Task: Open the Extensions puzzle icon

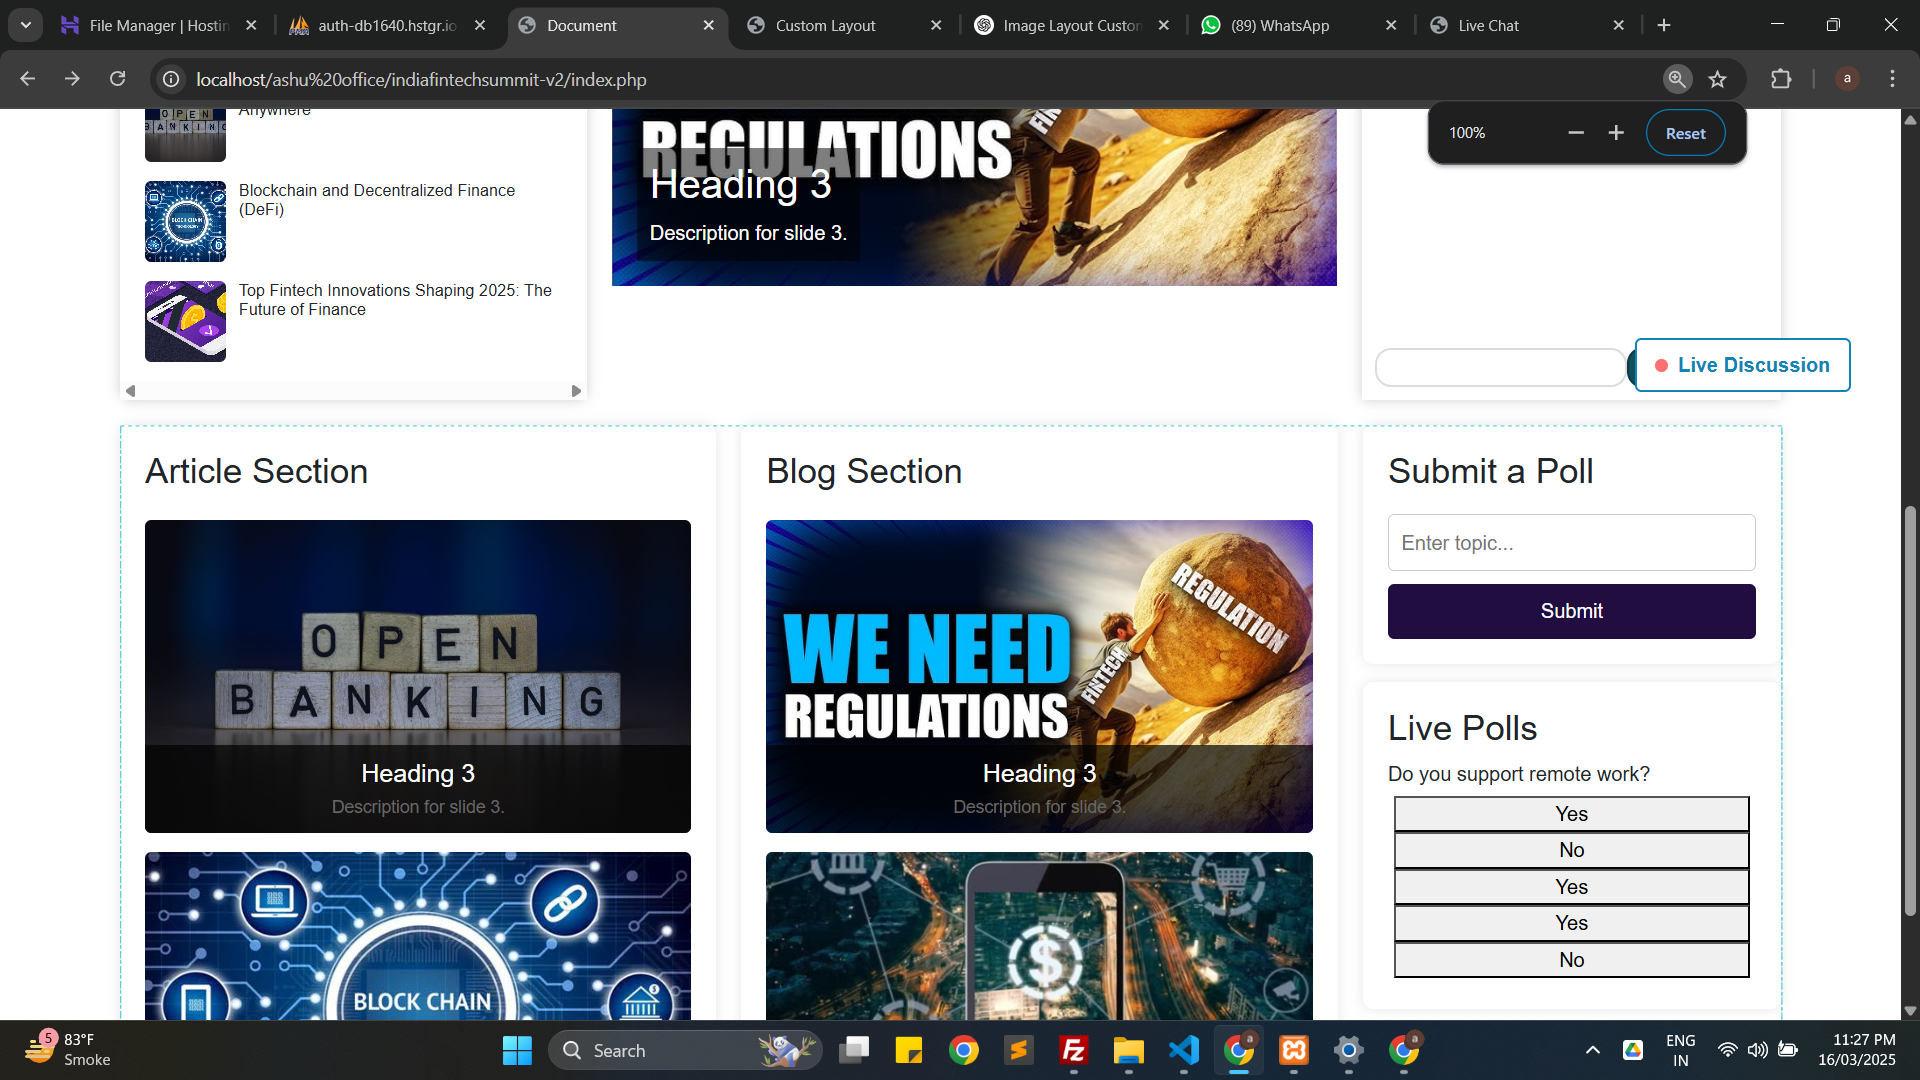Action: coord(1781,79)
